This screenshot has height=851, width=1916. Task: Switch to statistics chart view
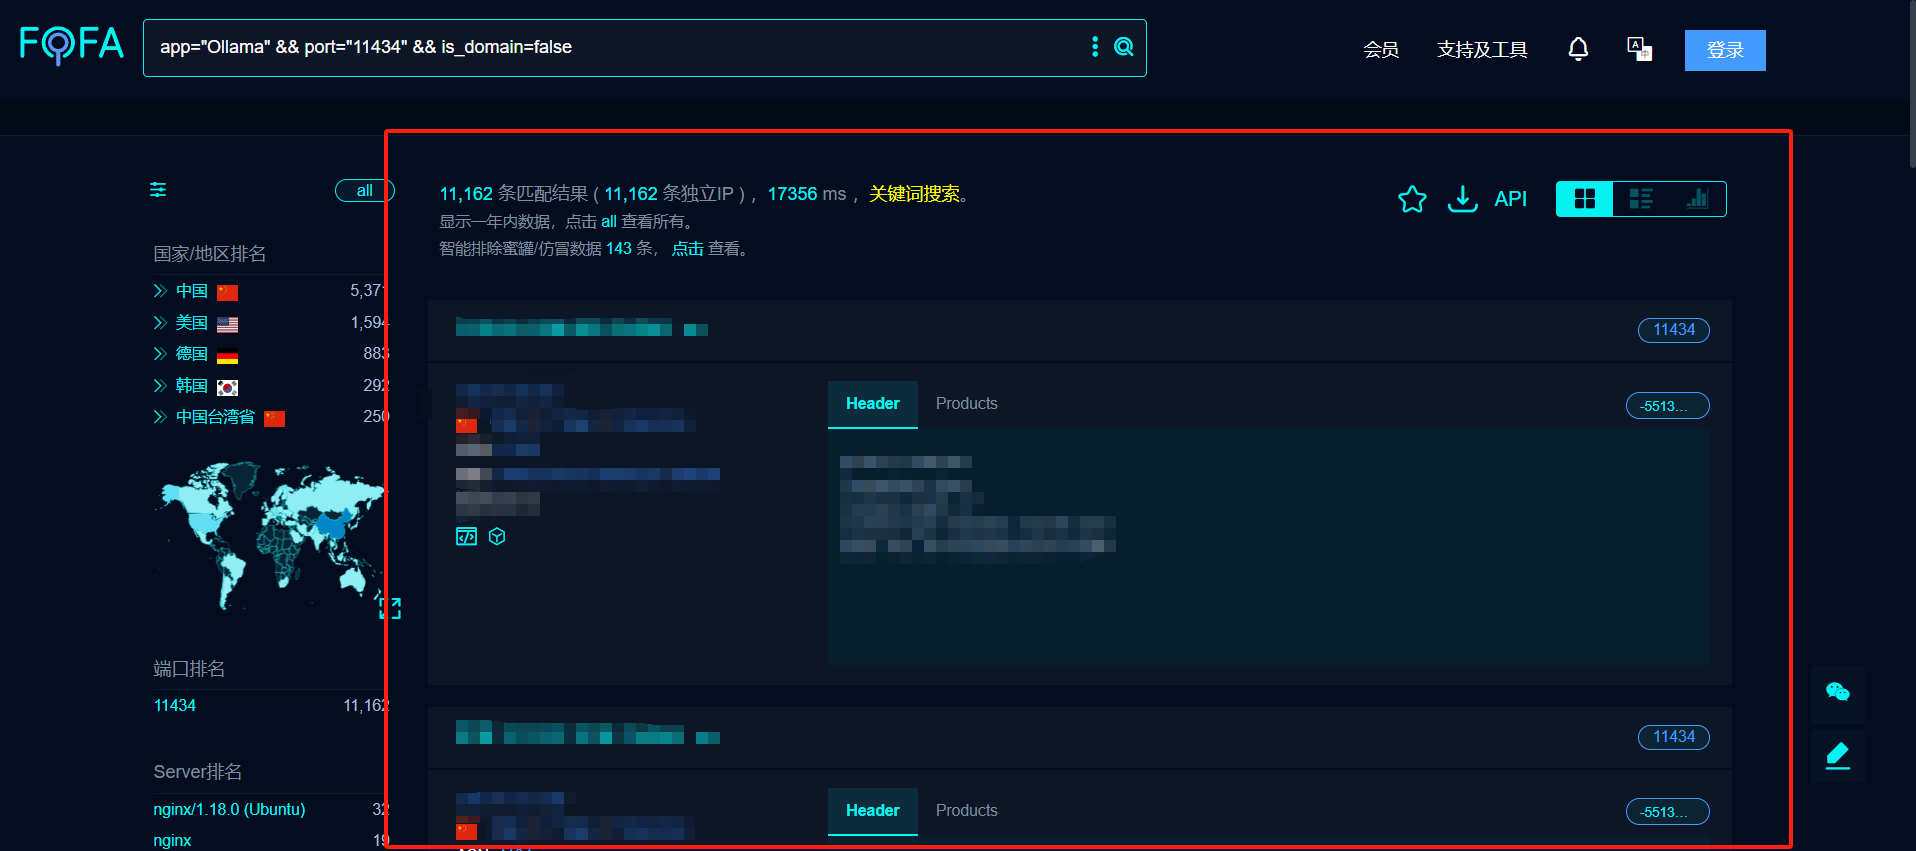1697,199
